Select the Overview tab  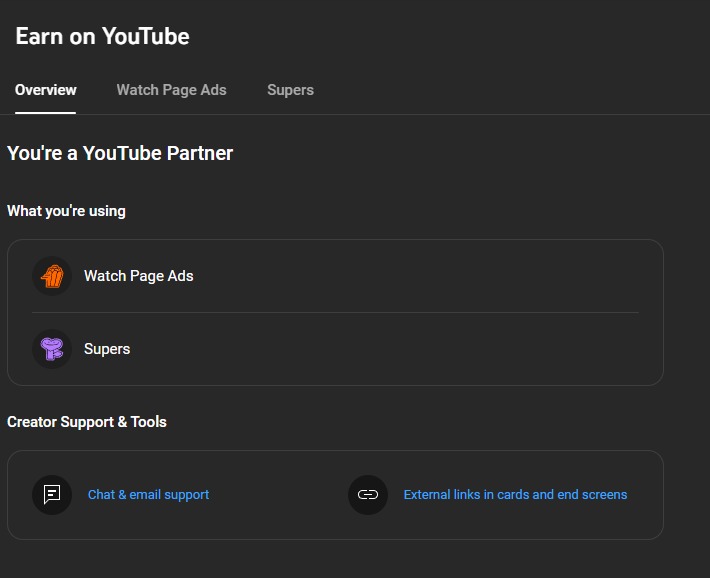pyautogui.click(x=45, y=90)
